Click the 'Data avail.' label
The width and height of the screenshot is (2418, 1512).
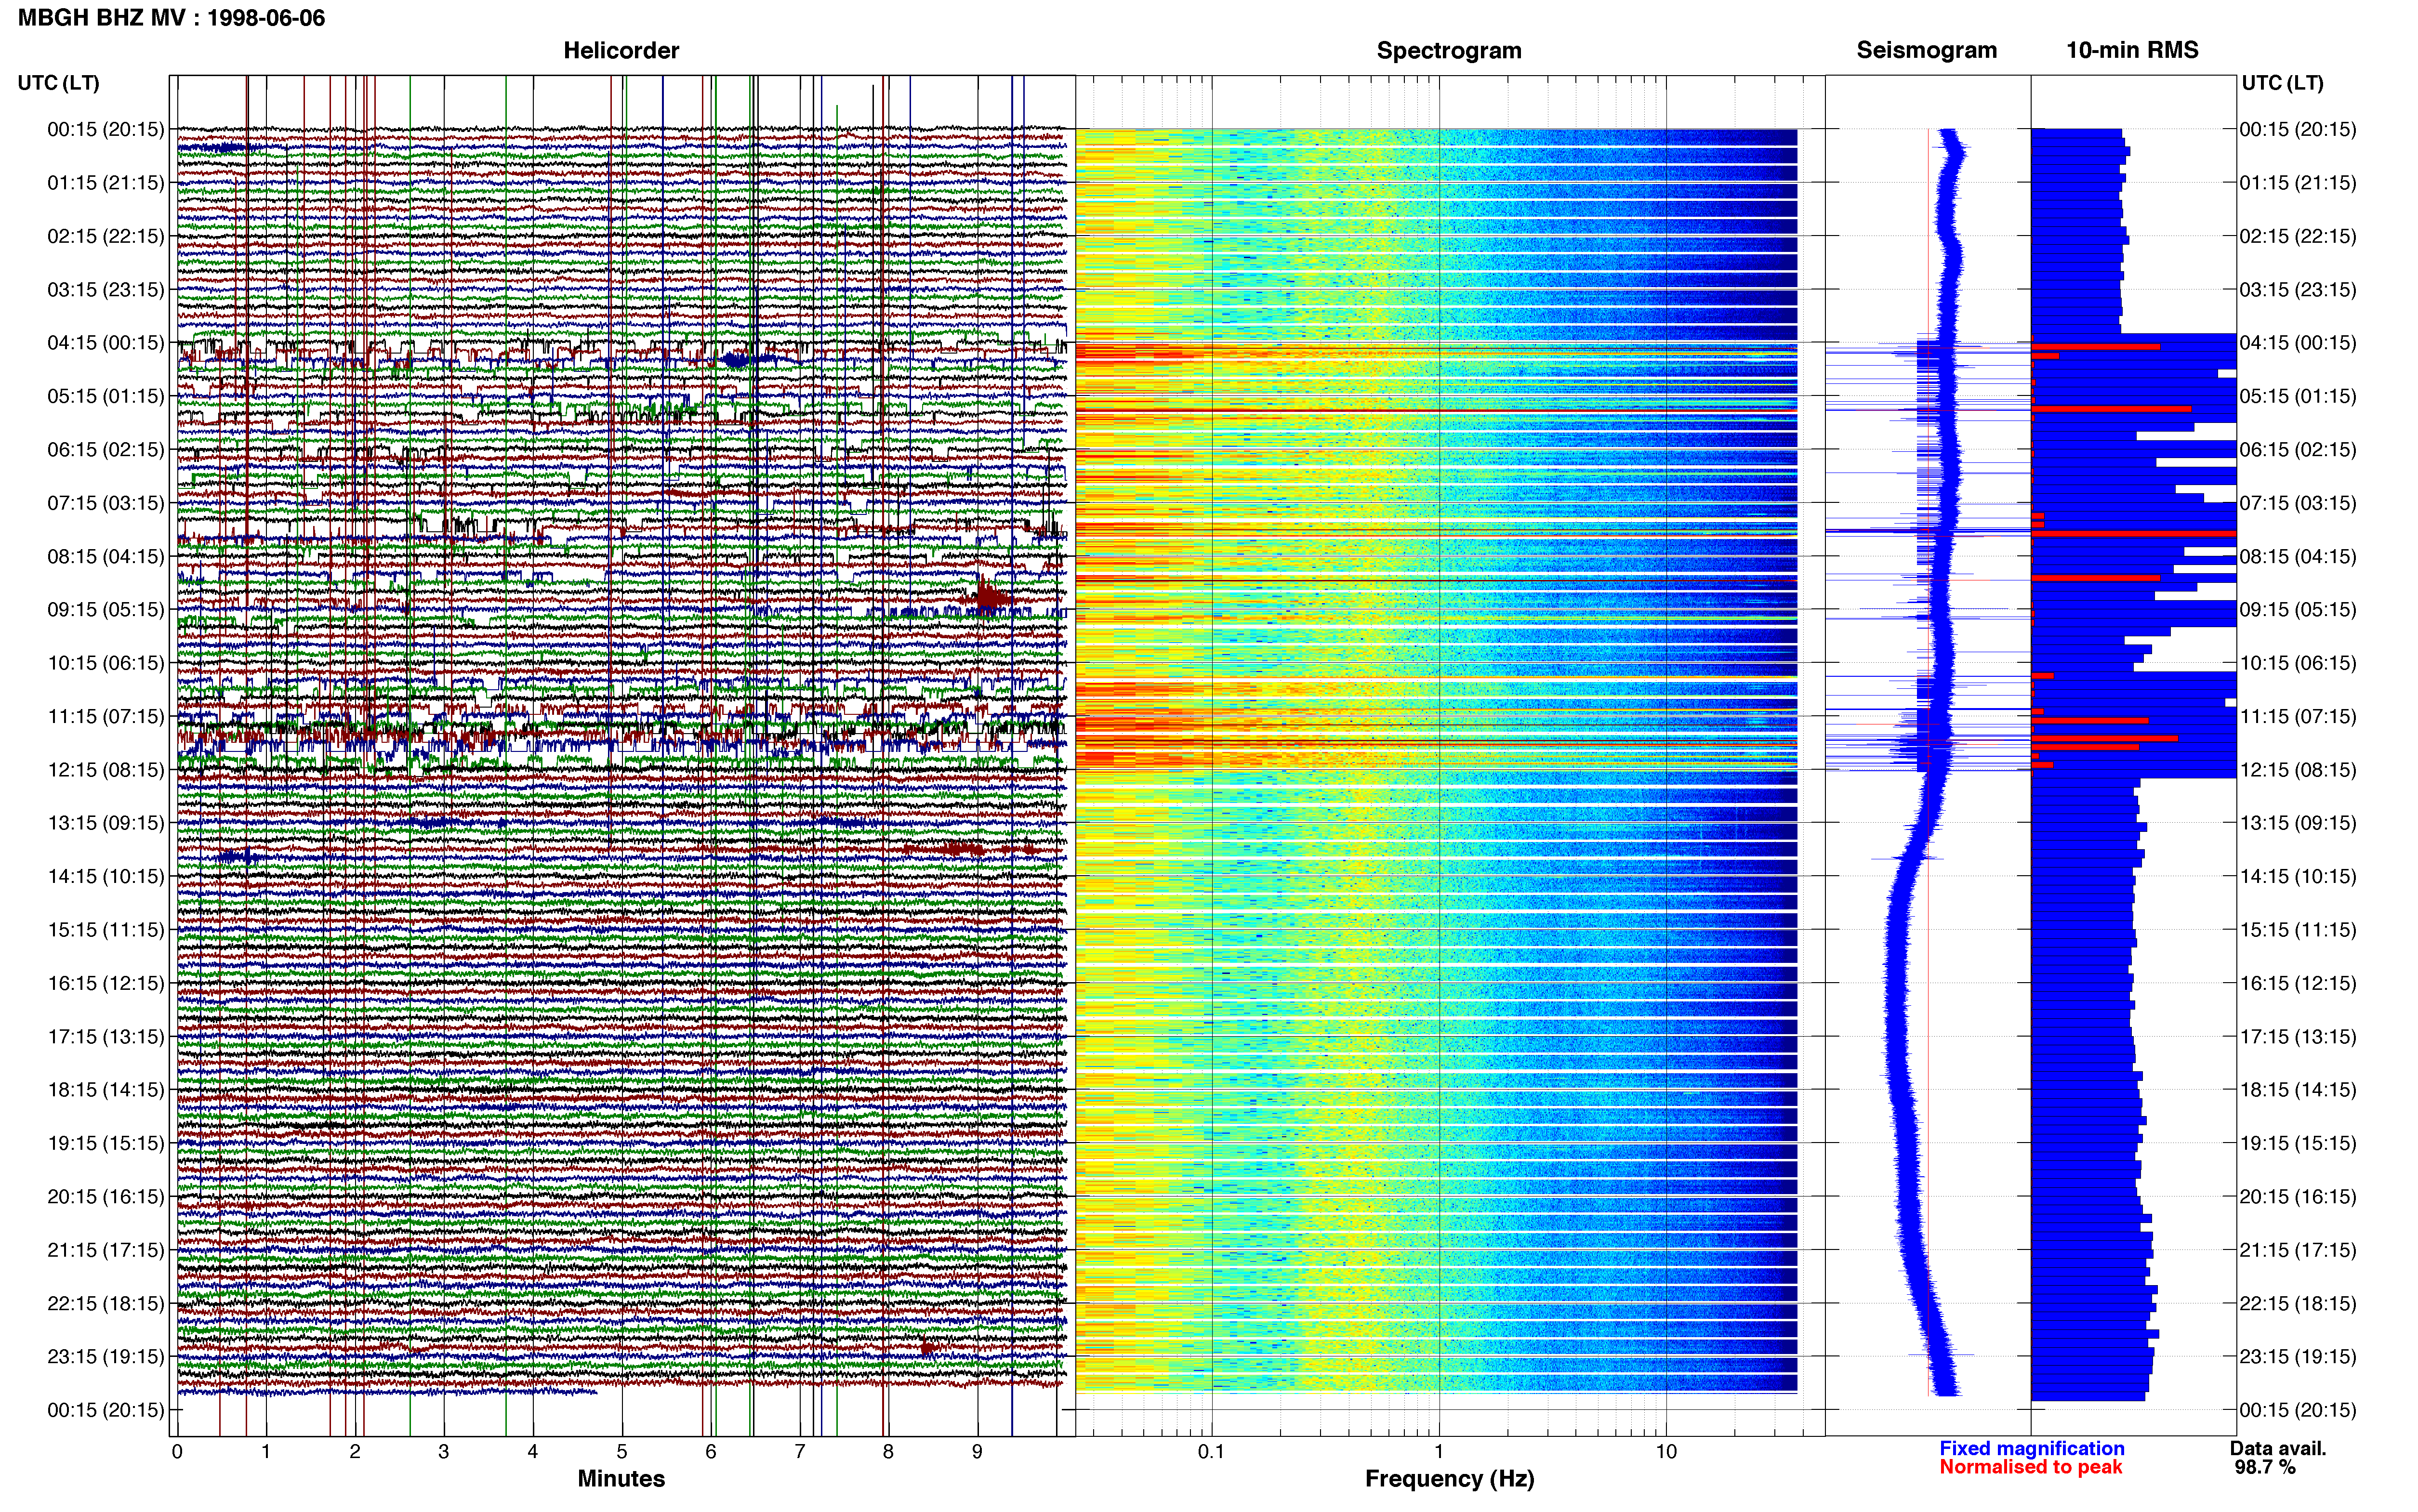pyautogui.click(x=2278, y=1449)
